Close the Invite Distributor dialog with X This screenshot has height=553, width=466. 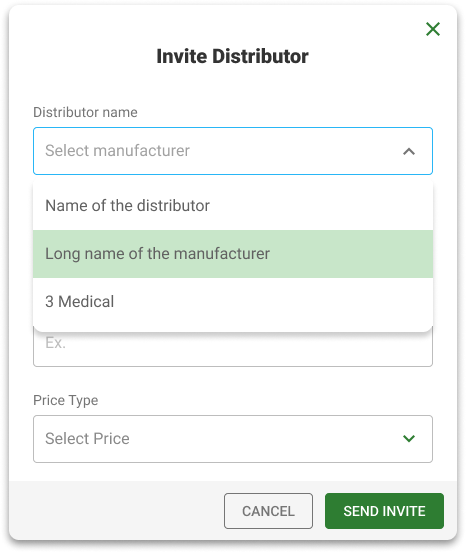point(432,29)
